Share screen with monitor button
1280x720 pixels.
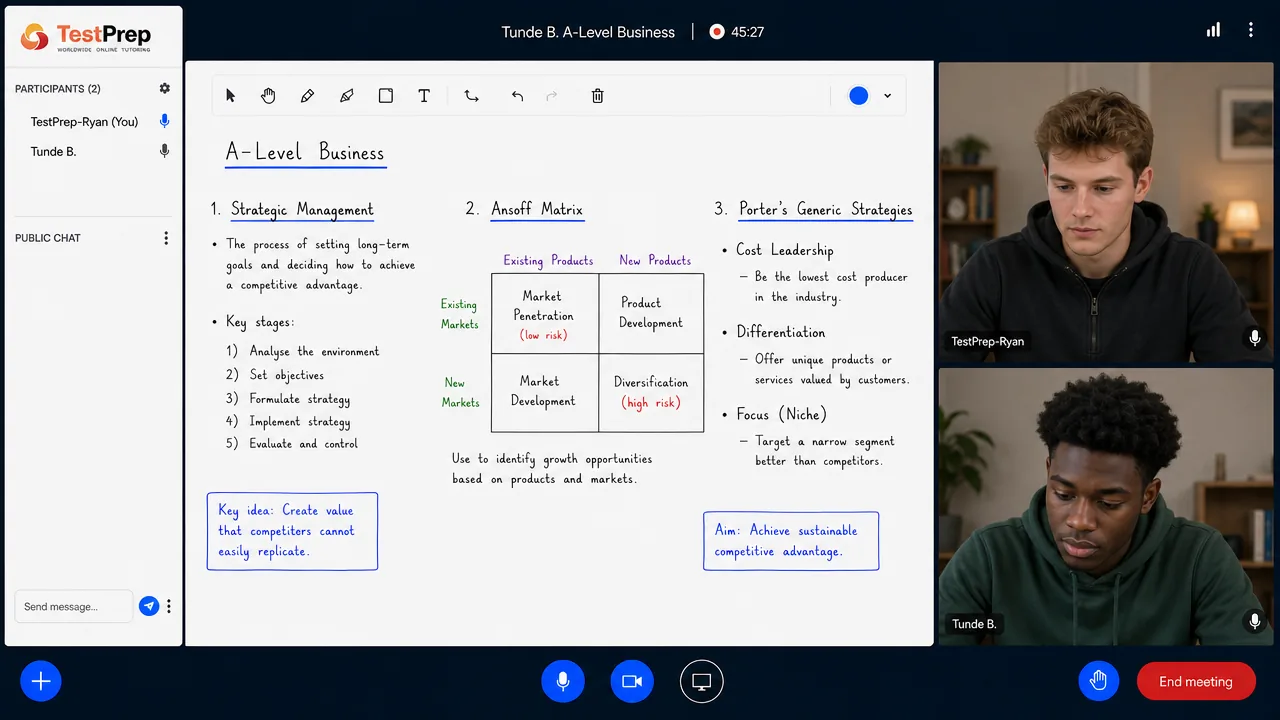point(702,681)
